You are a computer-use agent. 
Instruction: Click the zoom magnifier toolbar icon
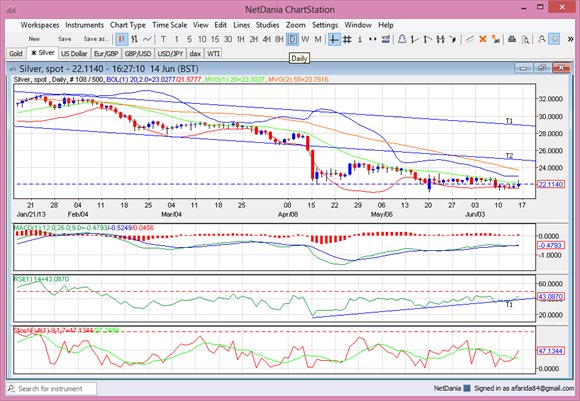542,39
